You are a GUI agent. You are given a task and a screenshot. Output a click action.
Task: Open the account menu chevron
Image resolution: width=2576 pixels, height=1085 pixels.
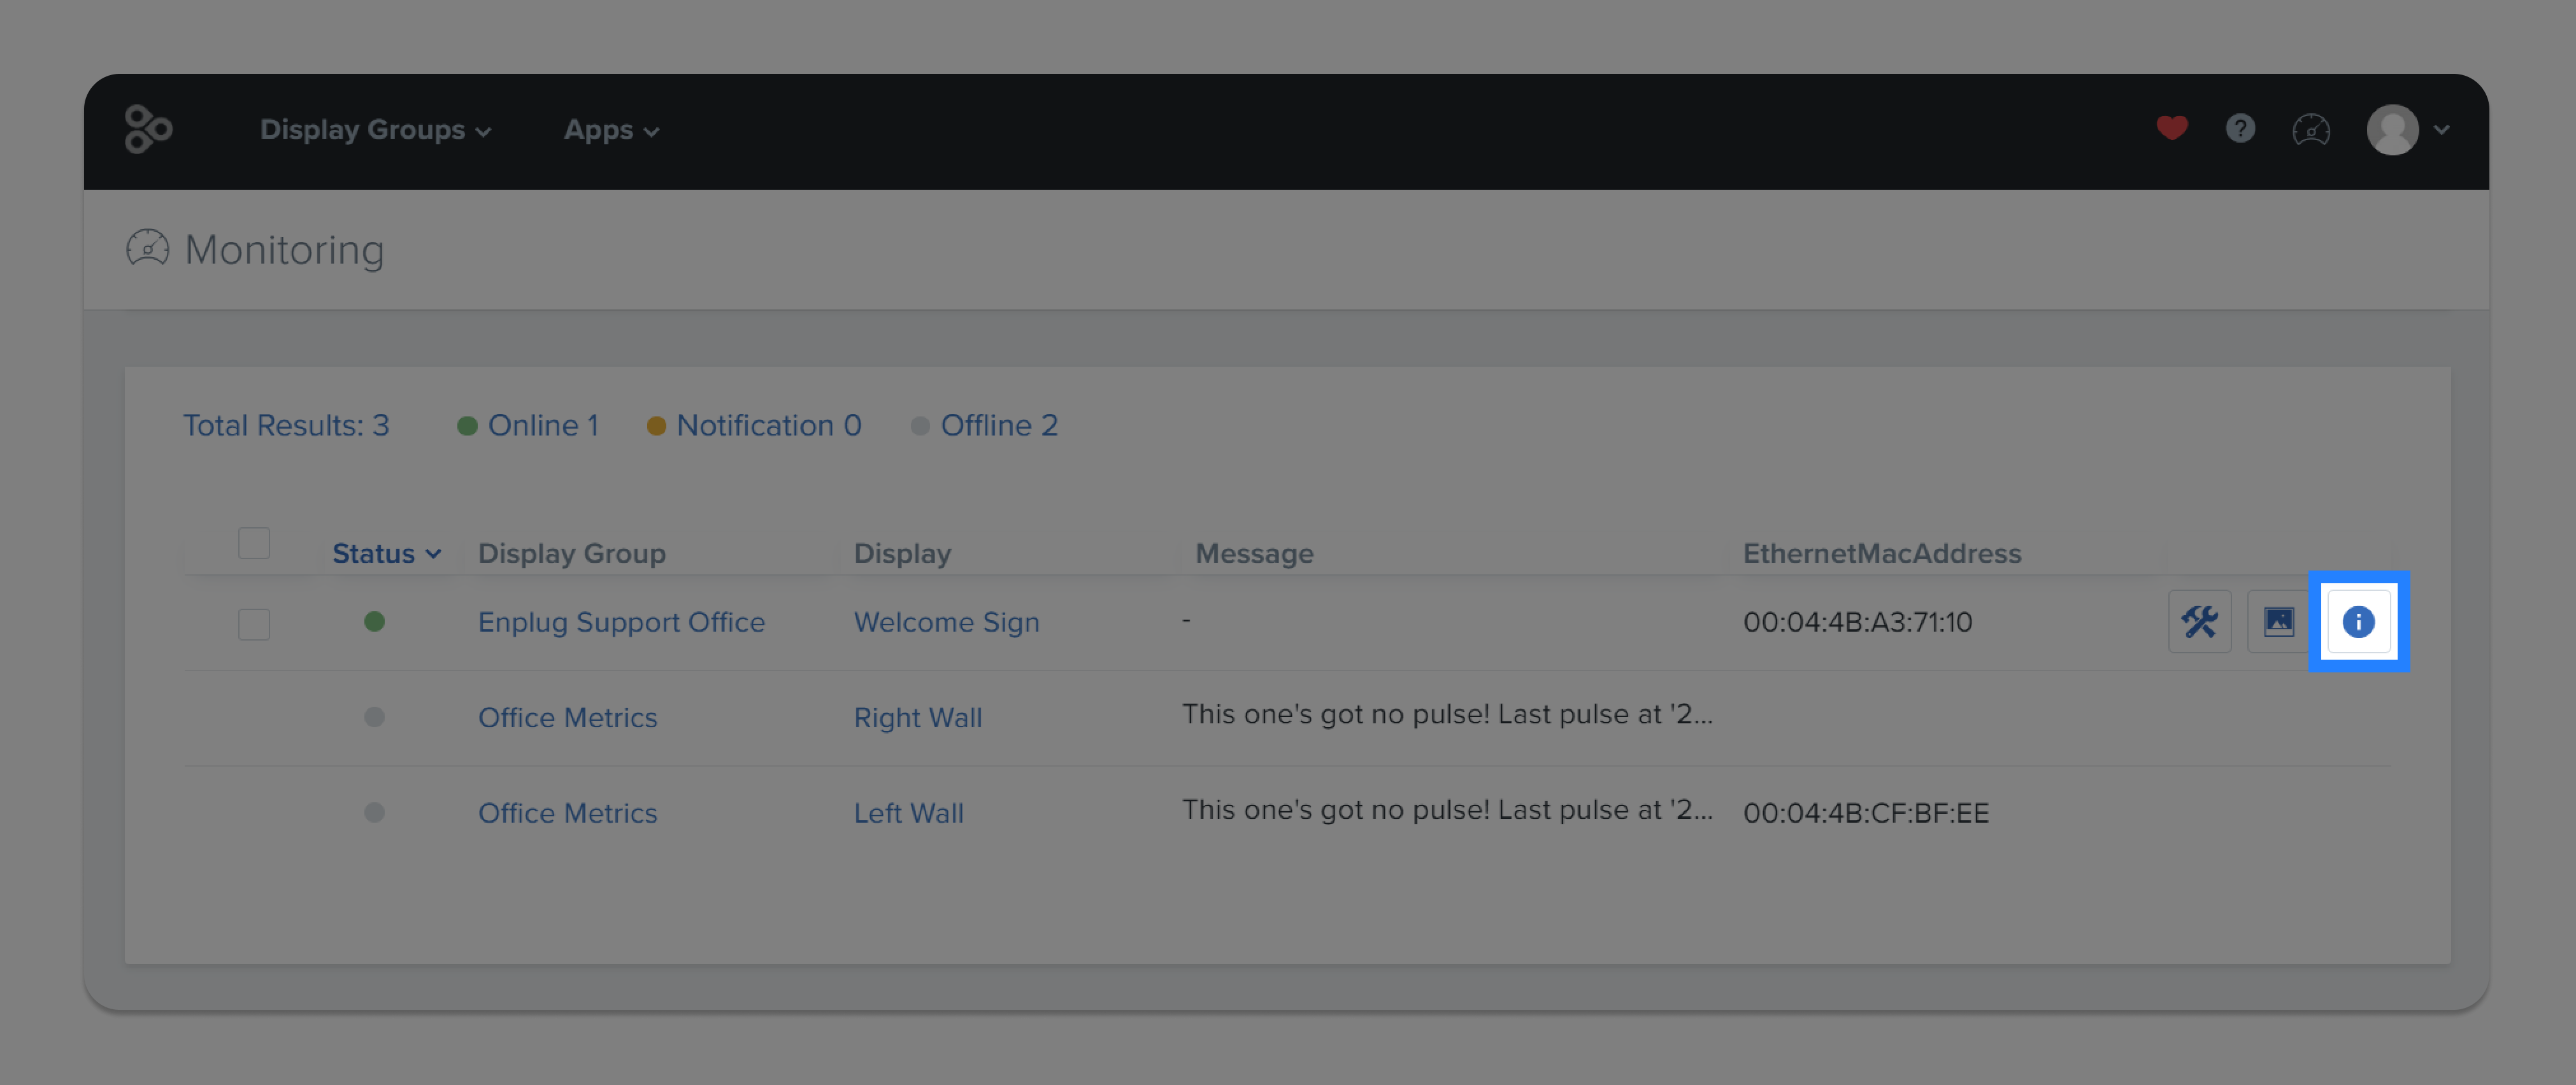[x=2442, y=130]
